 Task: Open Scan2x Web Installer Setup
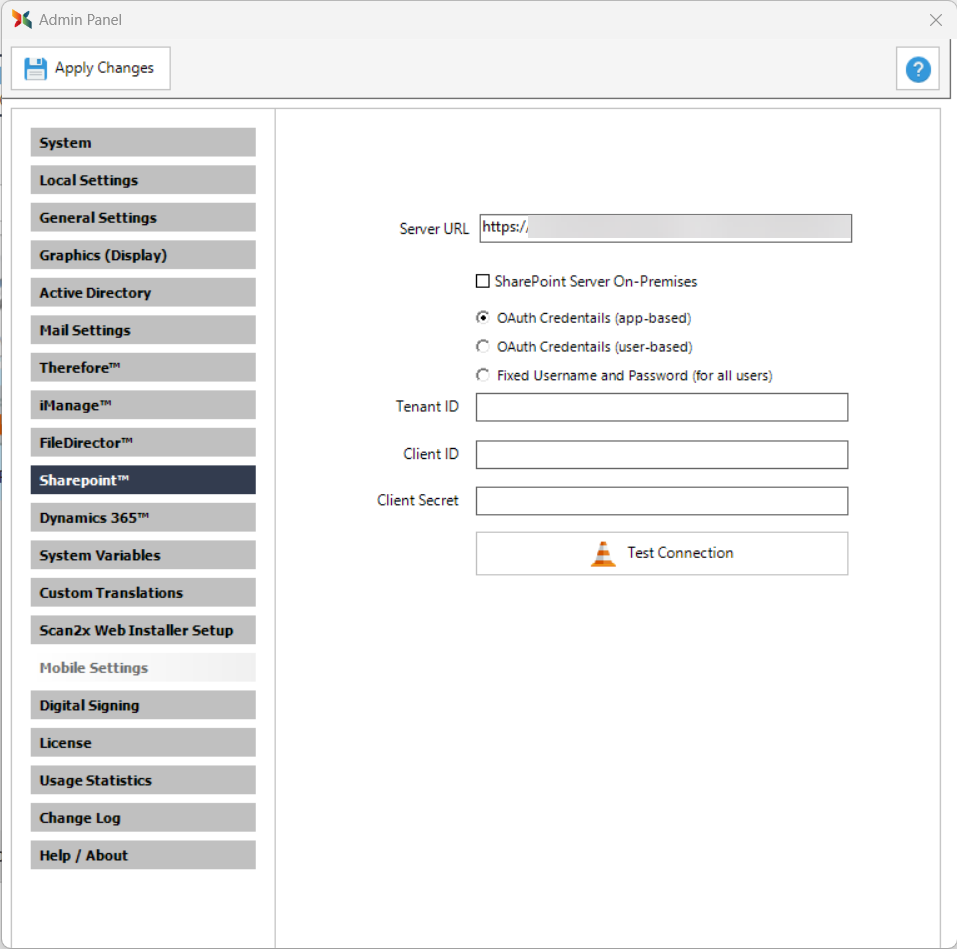click(143, 630)
